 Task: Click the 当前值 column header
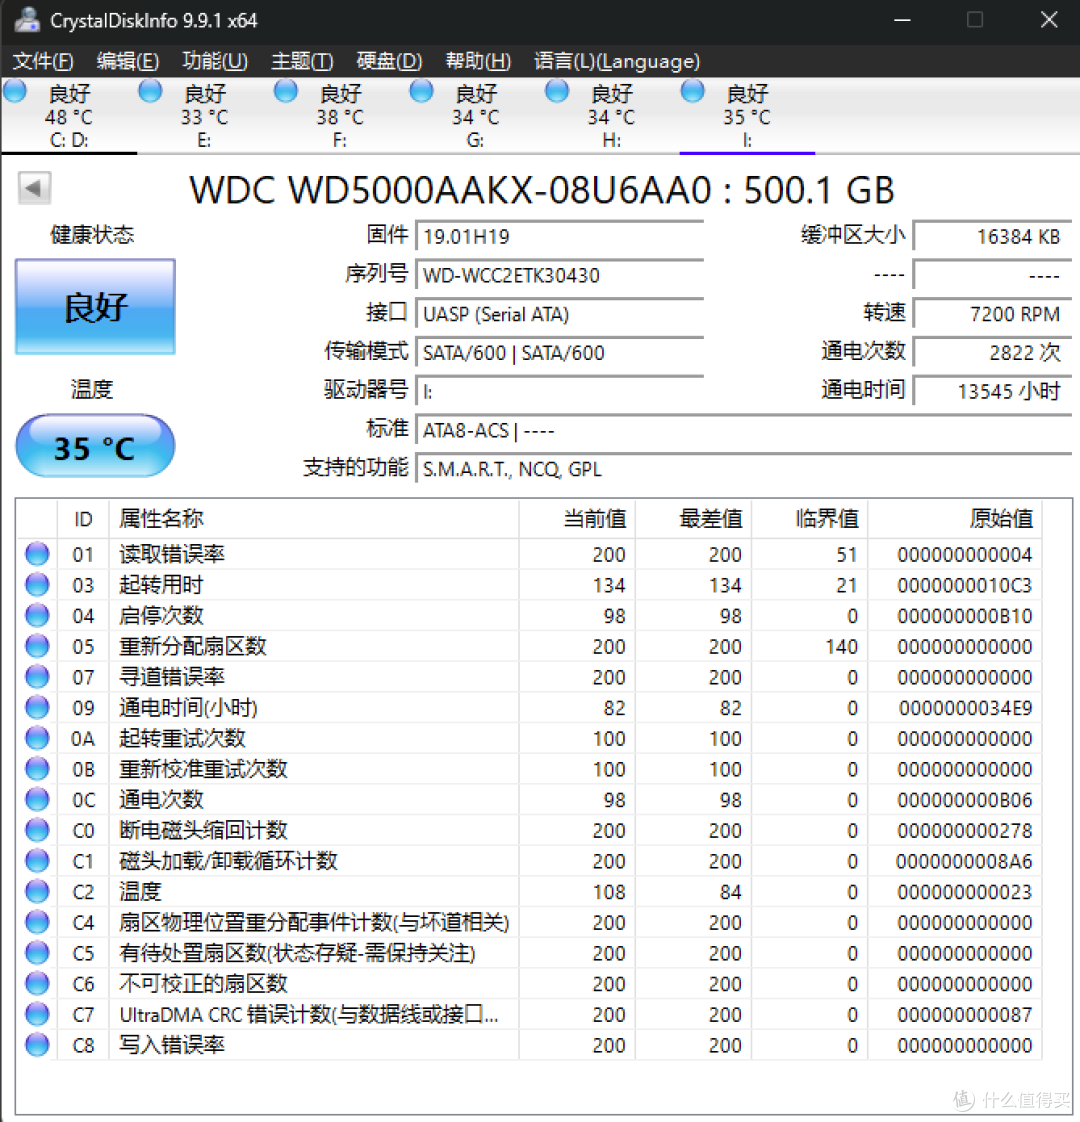(x=577, y=519)
